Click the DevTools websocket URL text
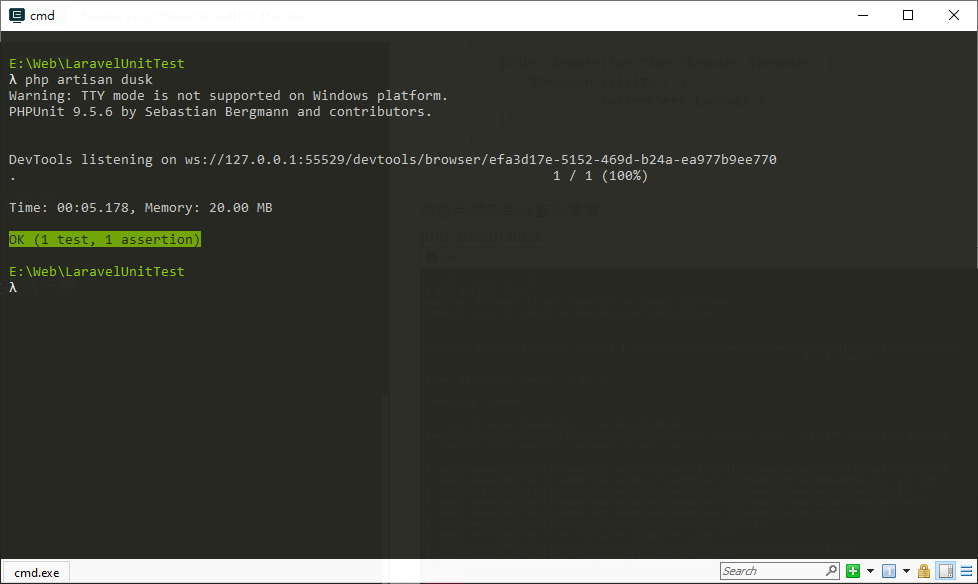This screenshot has width=978, height=584. click(x=480, y=160)
